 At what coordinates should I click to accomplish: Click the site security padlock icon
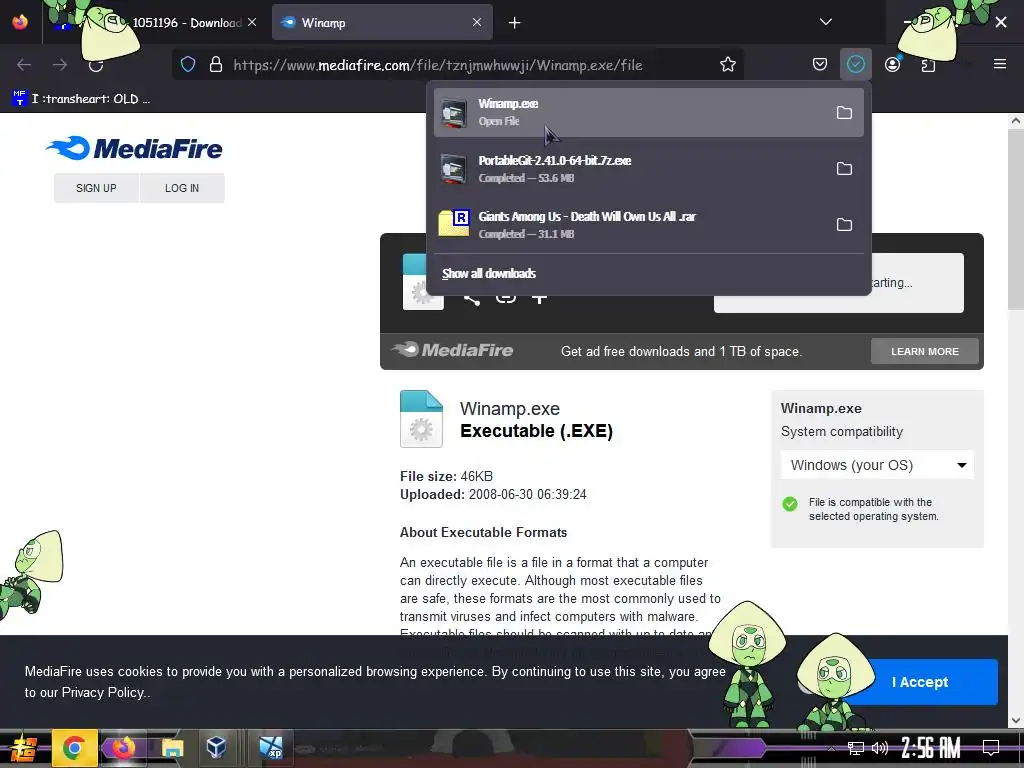(216, 65)
